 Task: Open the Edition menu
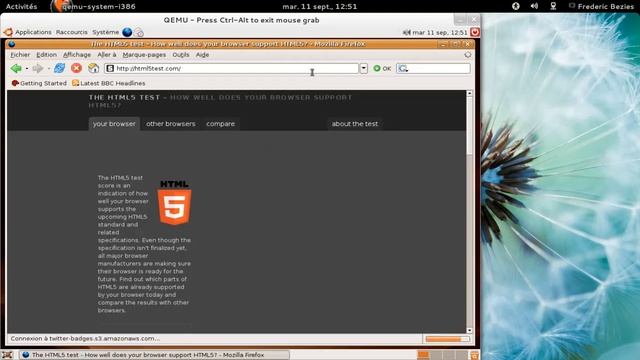click(47, 55)
